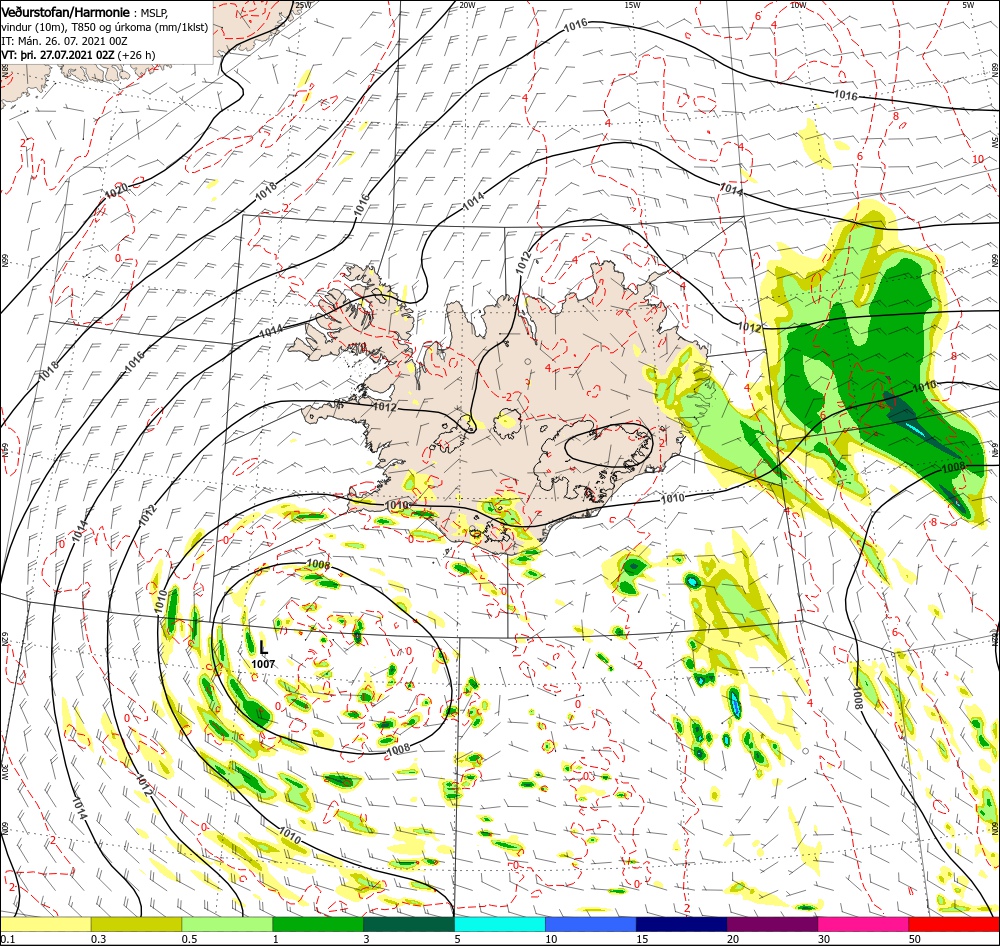Click the '0.5' legend scale value
This screenshot has height=946, width=1000.
click(x=189, y=939)
